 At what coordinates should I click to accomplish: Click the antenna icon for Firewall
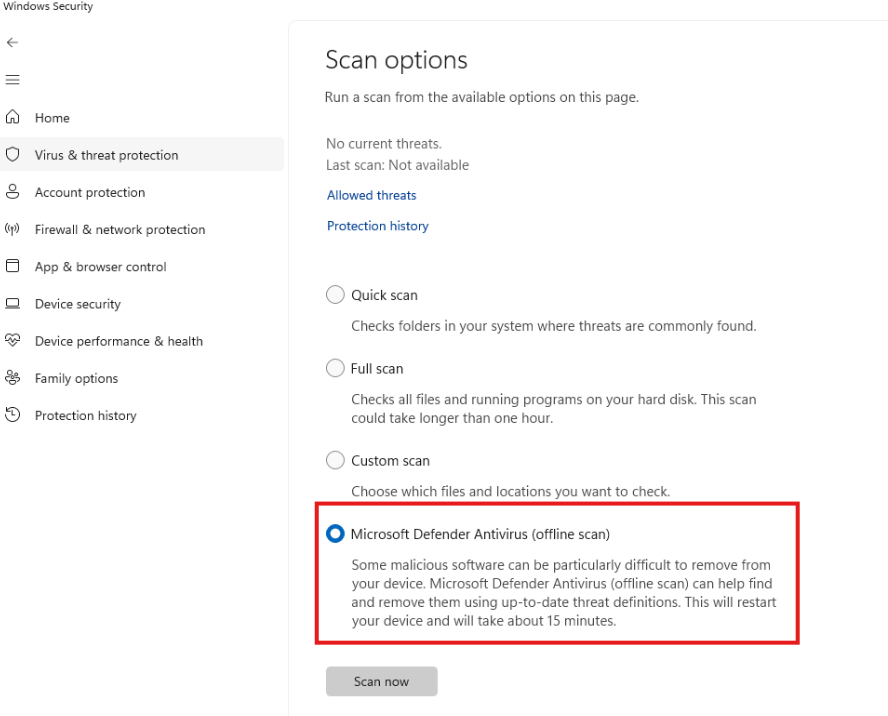(12, 229)
